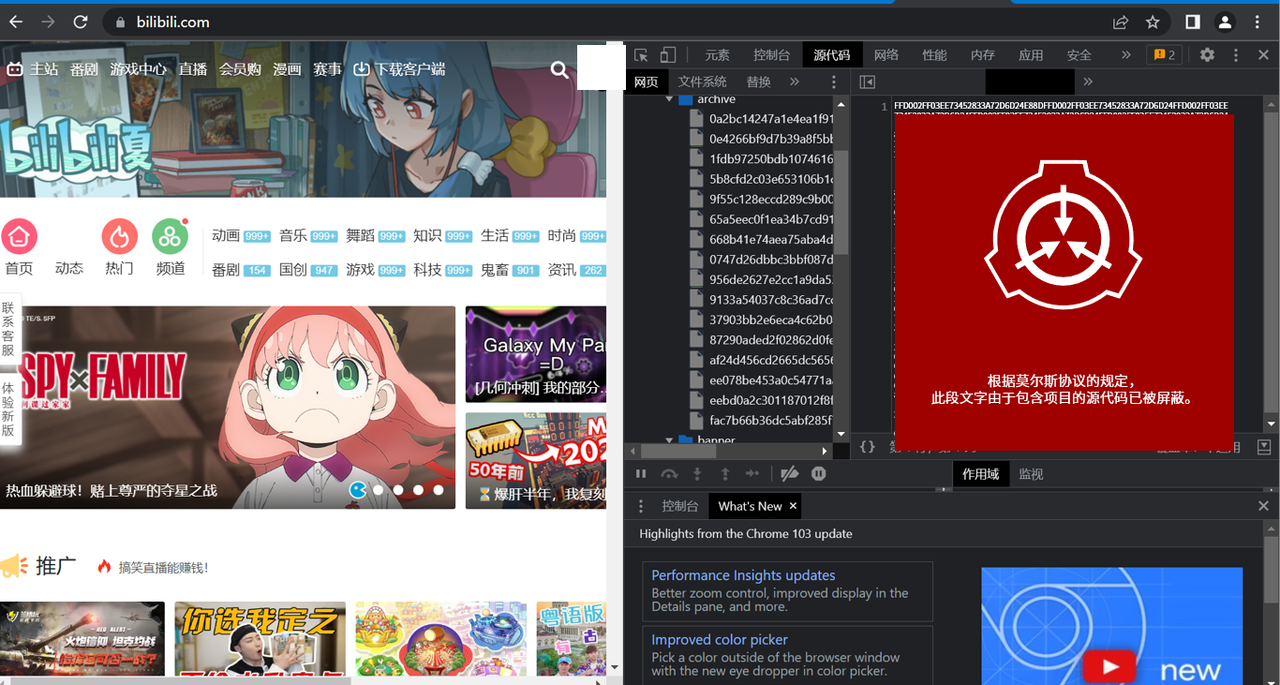Close the What's New drawer tab

click(x=793, y=506)
